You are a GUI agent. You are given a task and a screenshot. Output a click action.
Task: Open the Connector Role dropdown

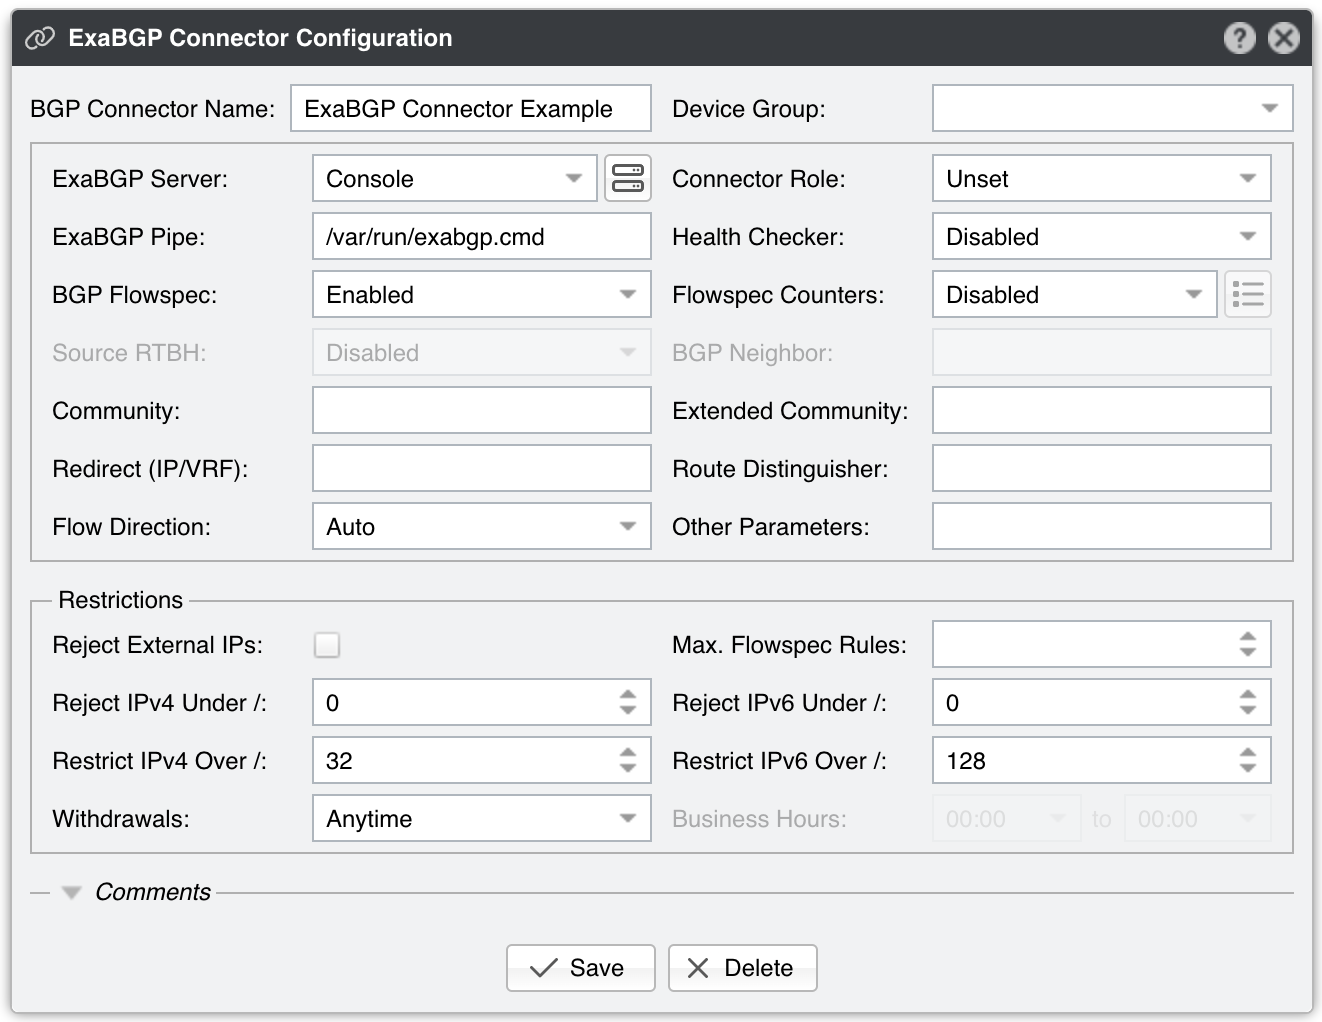click(x=1102, y=179)
